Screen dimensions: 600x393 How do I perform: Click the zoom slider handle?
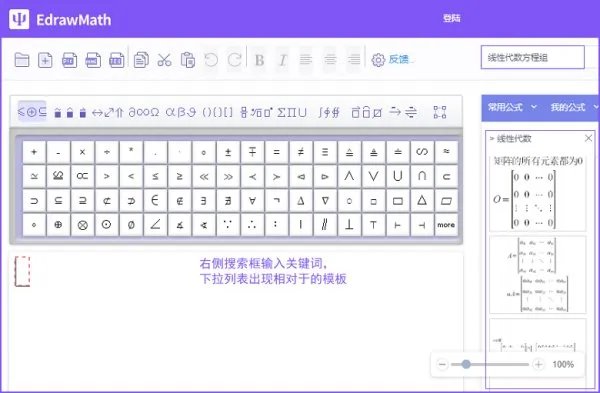(466, 364)
